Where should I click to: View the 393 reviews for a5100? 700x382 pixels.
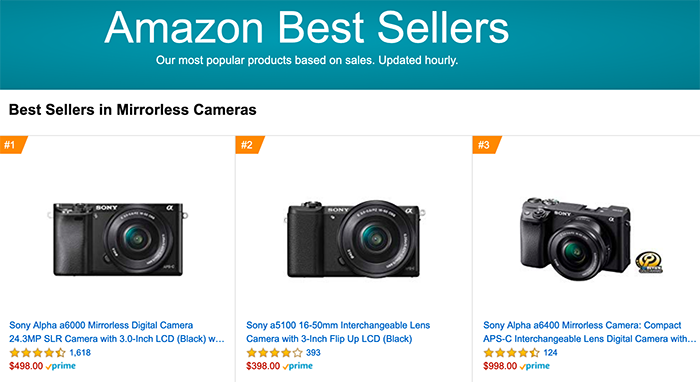click(x=313, y=353)
